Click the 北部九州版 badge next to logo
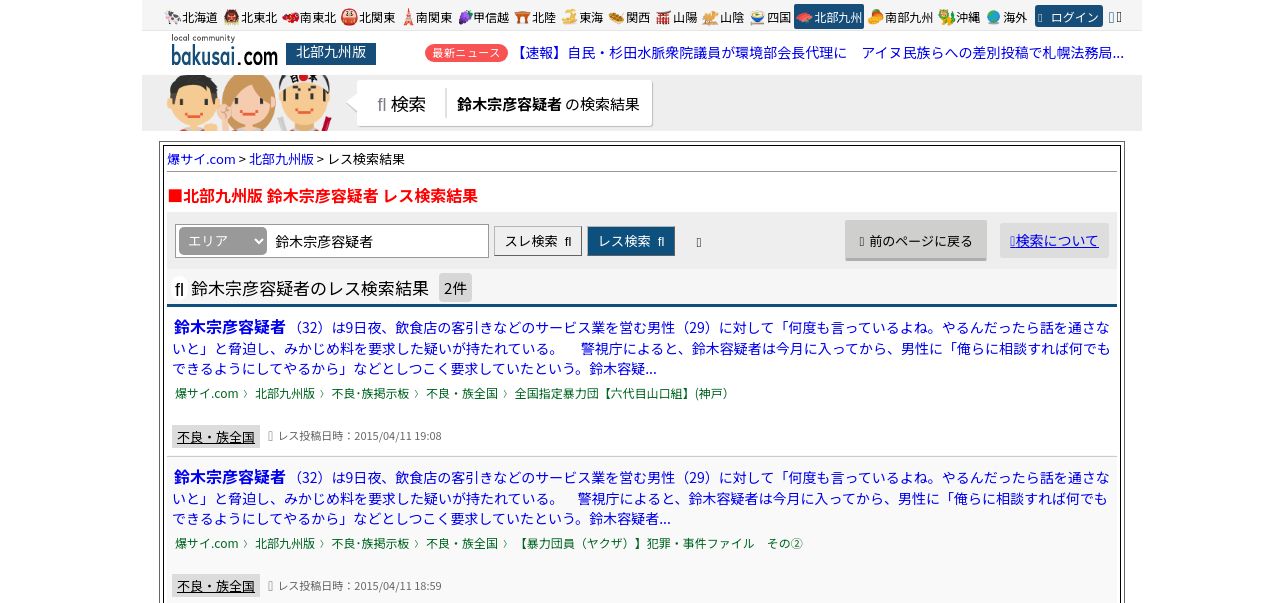The height and width of the screenshot is (603, 1284). (331, 53)
